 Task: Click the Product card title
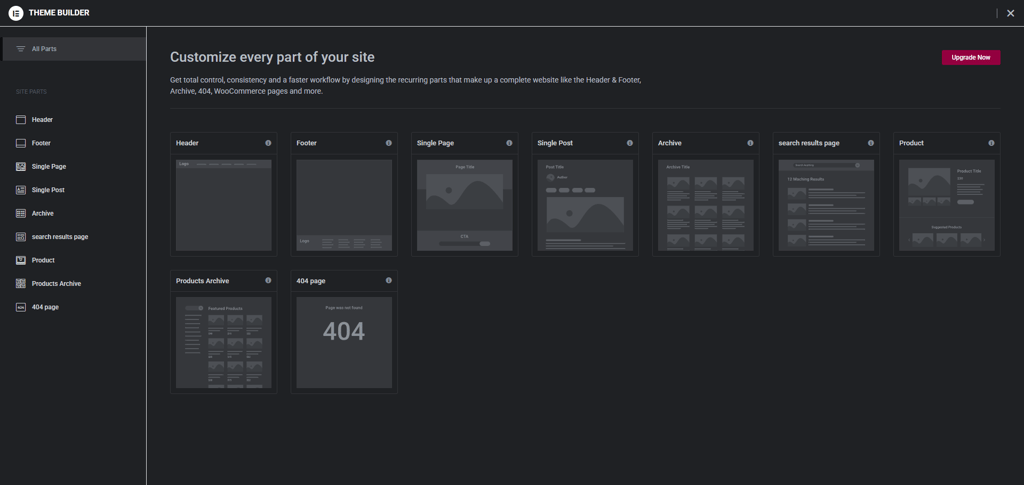(x=912, y=143)
